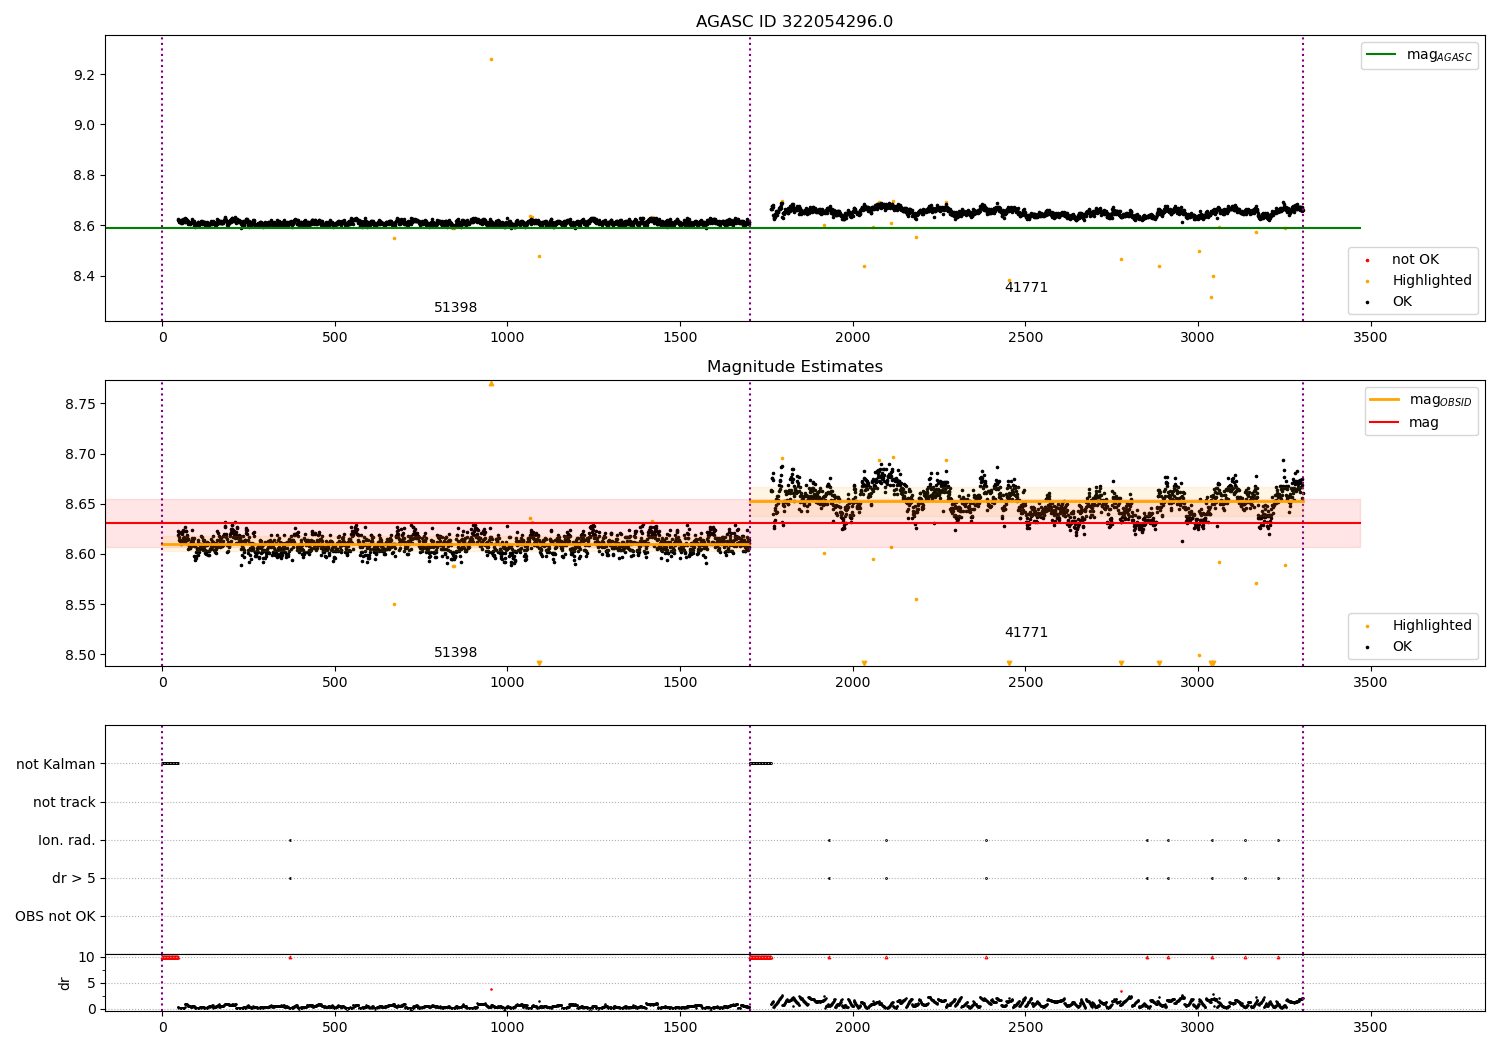This screenshot has width=1500, height=1050.
Task: Click the "not OK" legend label
Action: pyautogui.click(x=1415, y=260)
